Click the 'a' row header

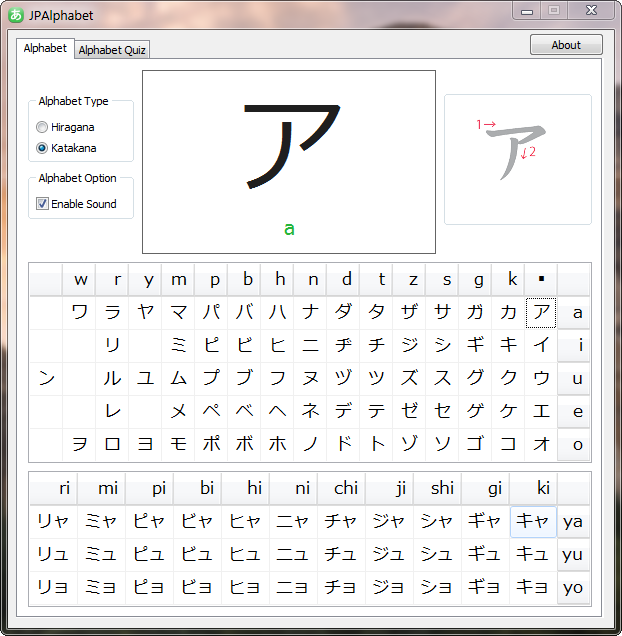574,313
